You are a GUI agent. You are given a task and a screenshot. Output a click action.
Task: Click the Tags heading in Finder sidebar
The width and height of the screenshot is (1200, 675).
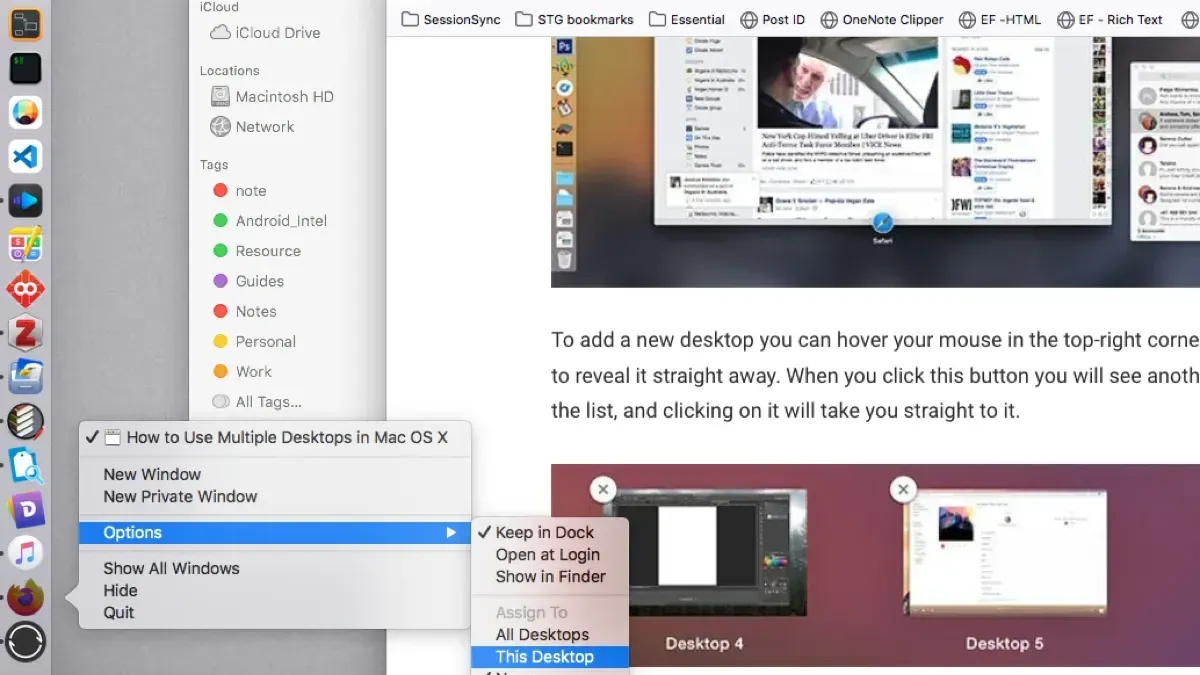point(214,165)
